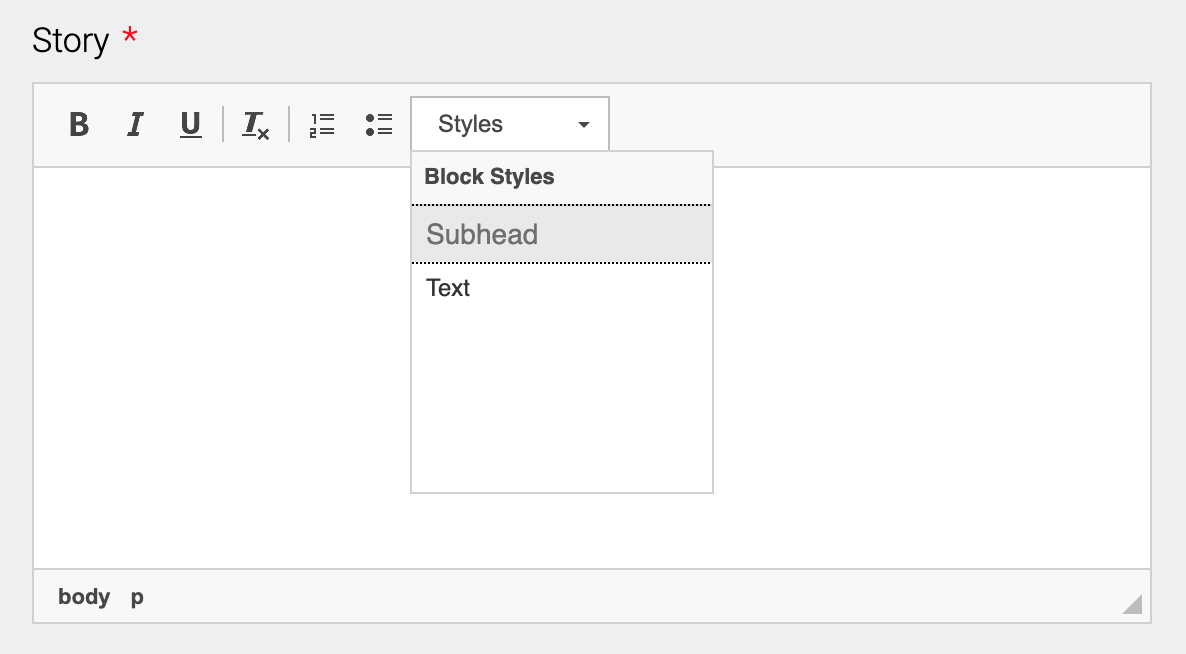The height and width of the screenshot is (654, 1186).
Task: Toggle bold off using the B toolbar icon
Action: pos(78,124)
